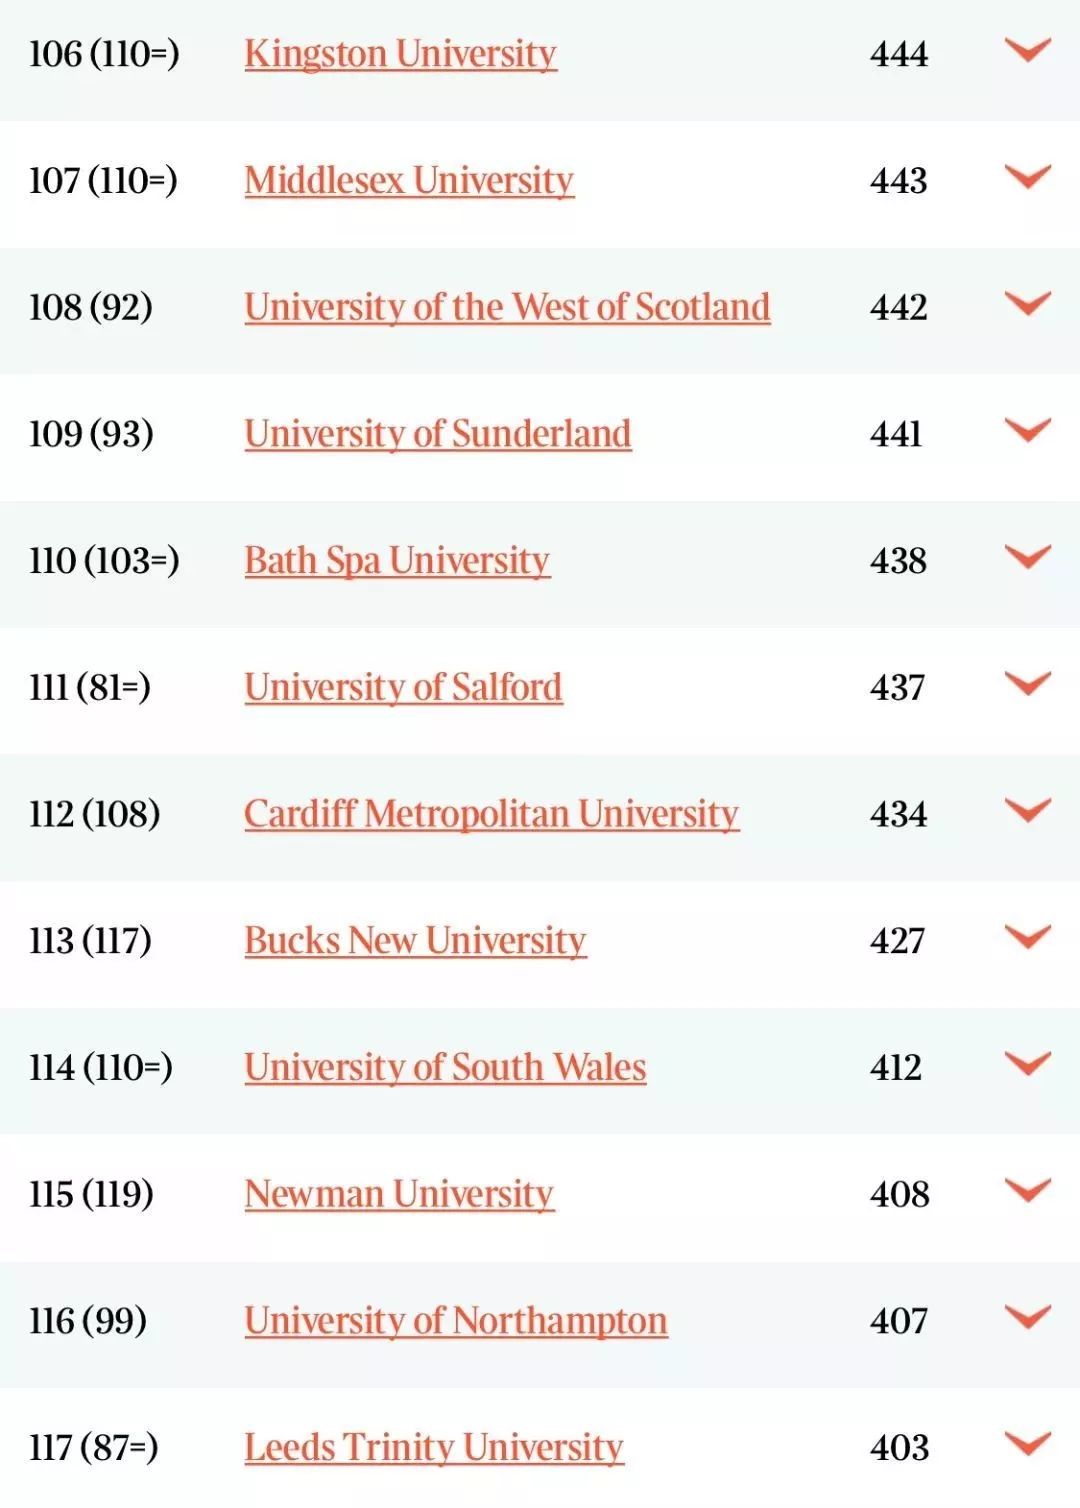The width and height of the screenshot is (1080, 1508).
Task: Open University of the West of Scotland link
Action: pyautogui.click(x=507, y=307)
